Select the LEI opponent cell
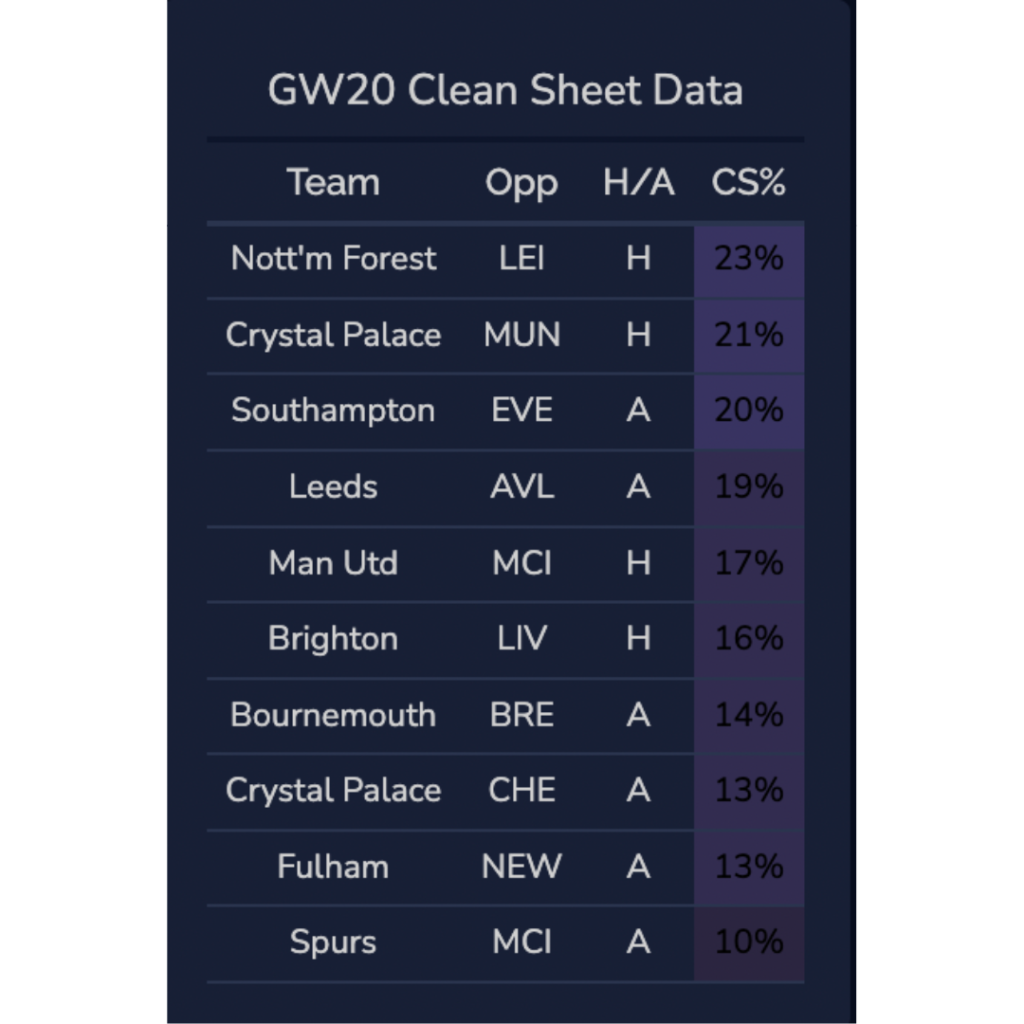The height and width of the screenshot is (1024, 1024). point(521,258)
